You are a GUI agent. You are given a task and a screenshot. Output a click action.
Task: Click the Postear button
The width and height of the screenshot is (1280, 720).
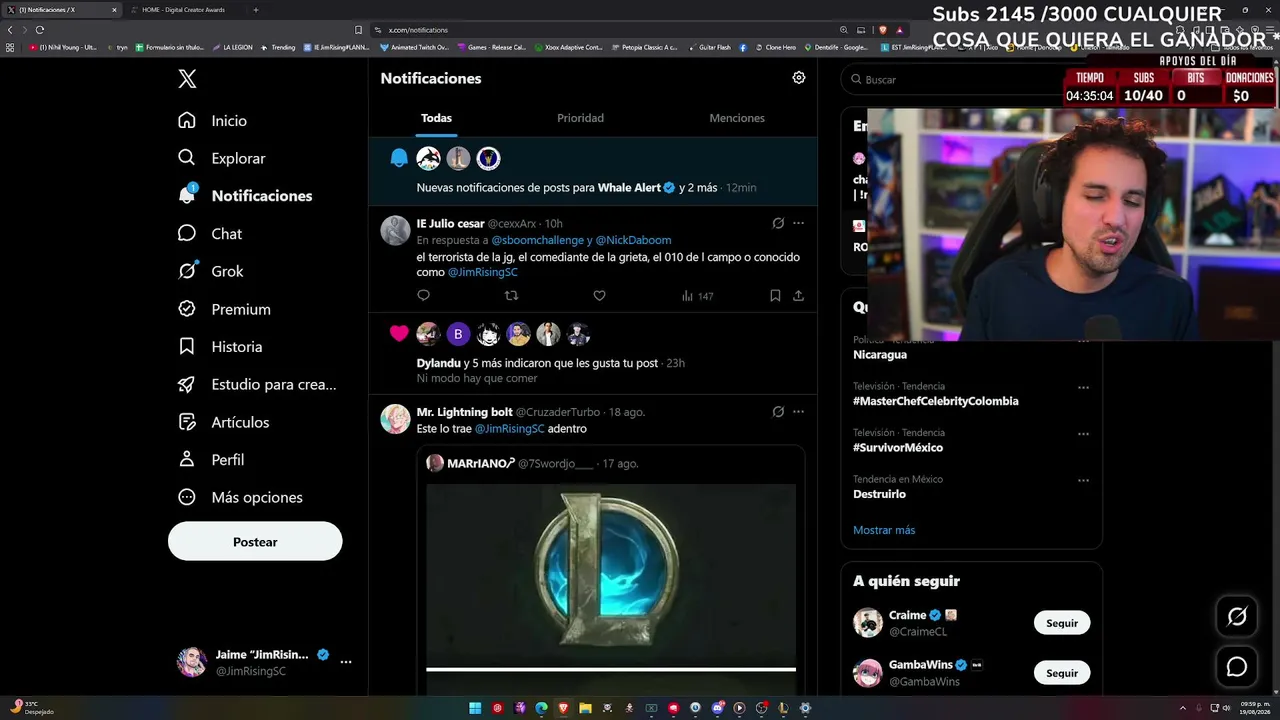coord(255,542)
